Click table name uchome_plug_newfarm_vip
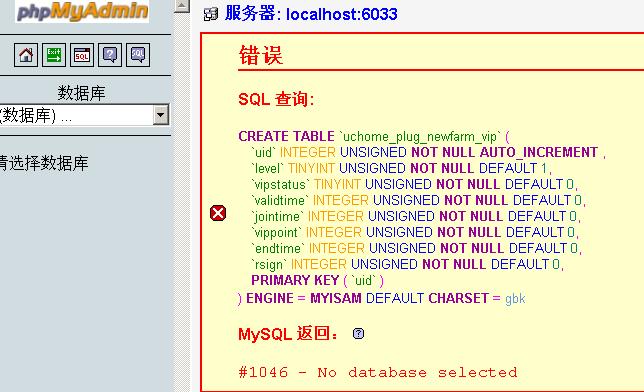The width and height of the screenshot is (644, 392). [420, 136]
